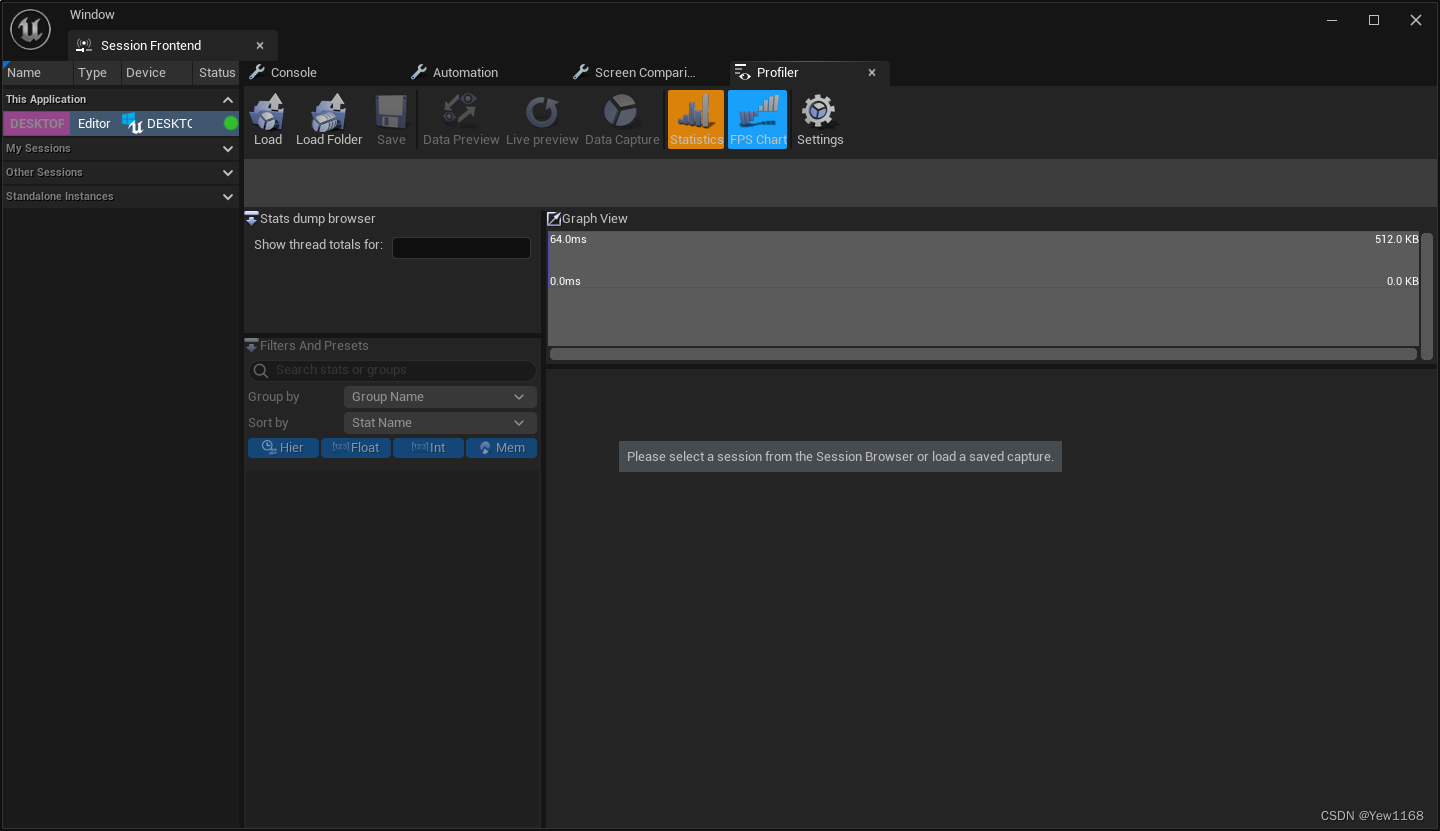The width and height of the screenshot is (1440, 831).
Task: Toggle the FPS Chart view button
Action: coord(758,120)
